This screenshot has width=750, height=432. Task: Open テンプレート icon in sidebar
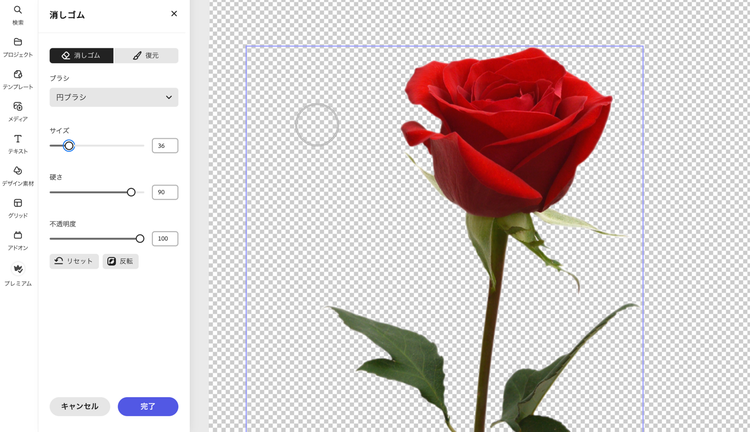(x=18, y=74)
